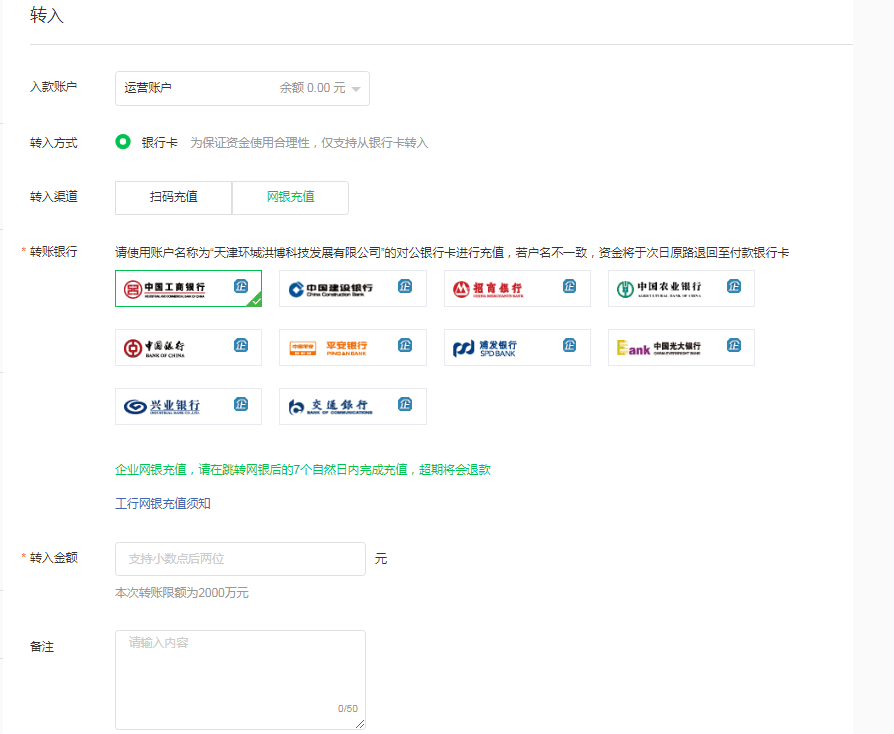Select SPD Bank (浦发银行) card

[x=517, y=347]
